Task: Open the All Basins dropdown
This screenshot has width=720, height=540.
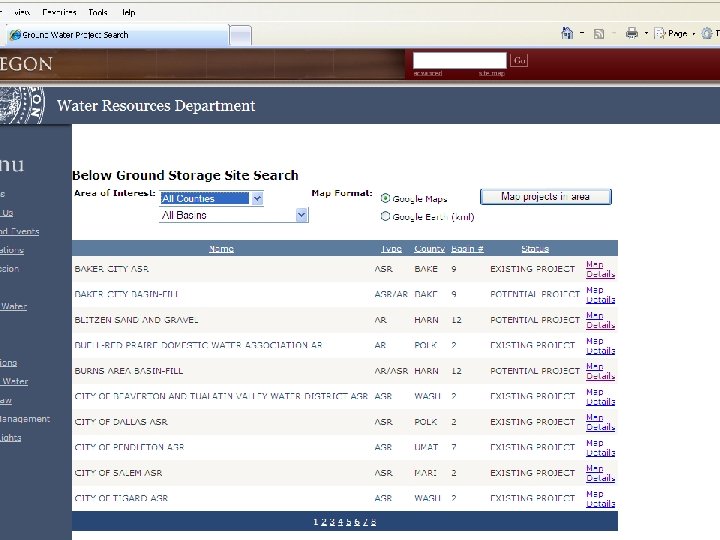Action: point(234,215)
